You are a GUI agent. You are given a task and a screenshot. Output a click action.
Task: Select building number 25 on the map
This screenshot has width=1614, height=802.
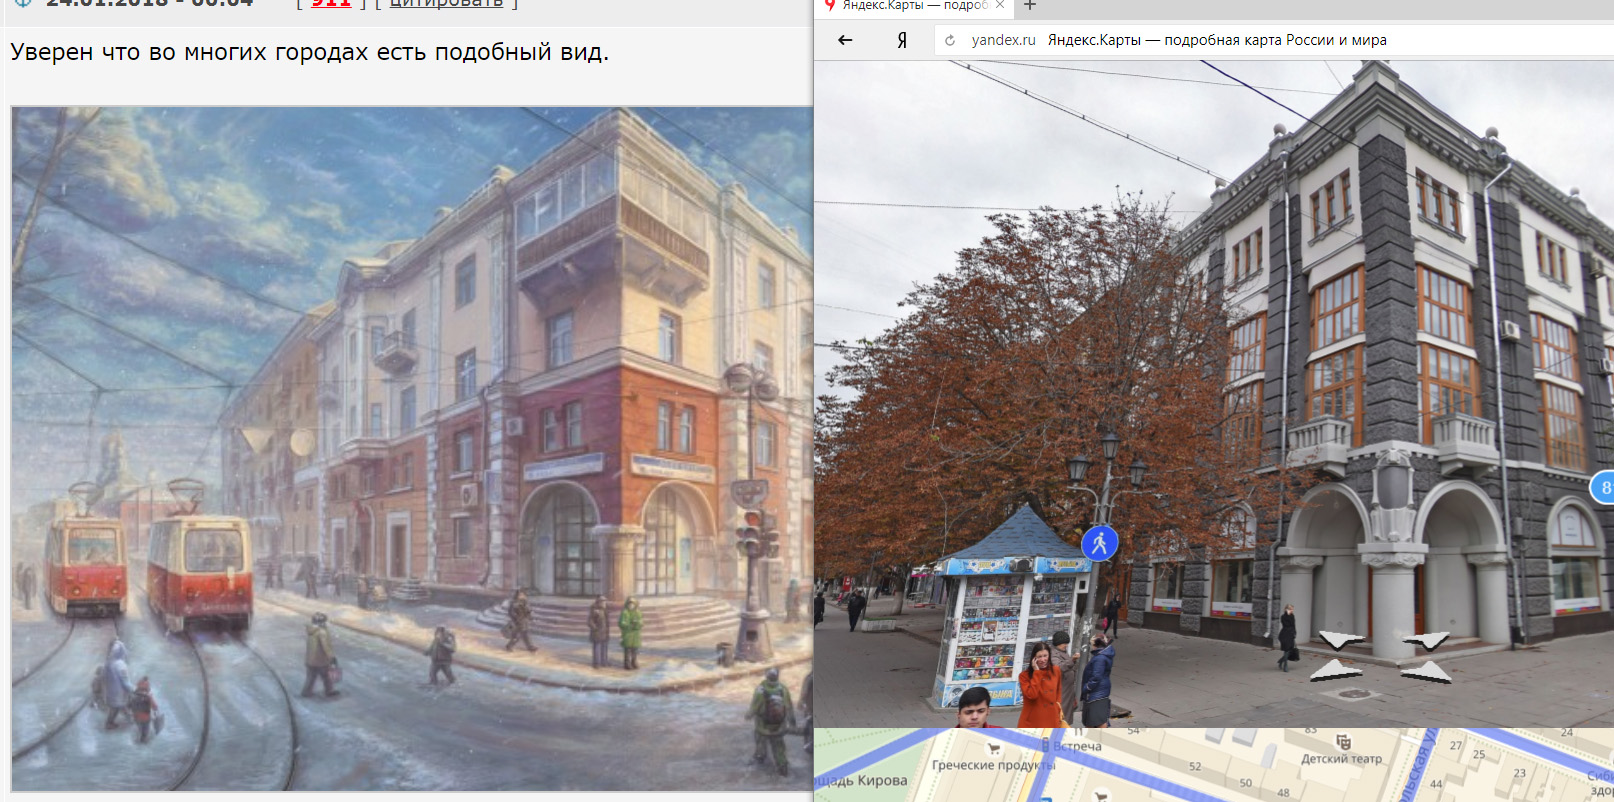(x=1479, y=754)
